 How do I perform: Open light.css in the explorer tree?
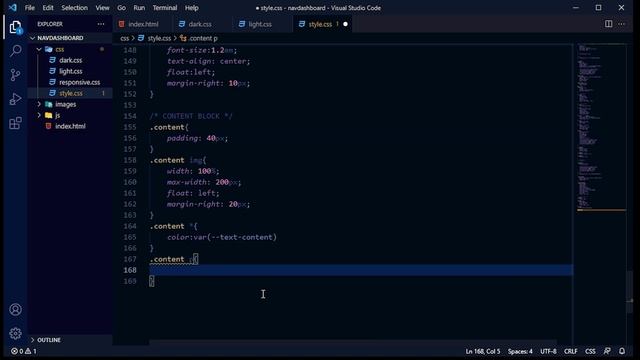tap(70, 71)
